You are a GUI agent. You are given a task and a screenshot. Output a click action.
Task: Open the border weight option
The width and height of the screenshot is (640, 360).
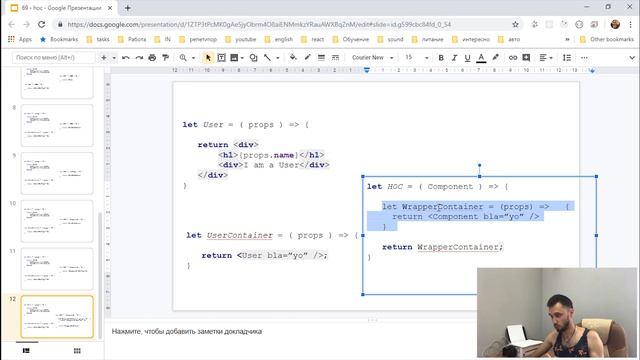click(x=321, y=58)
